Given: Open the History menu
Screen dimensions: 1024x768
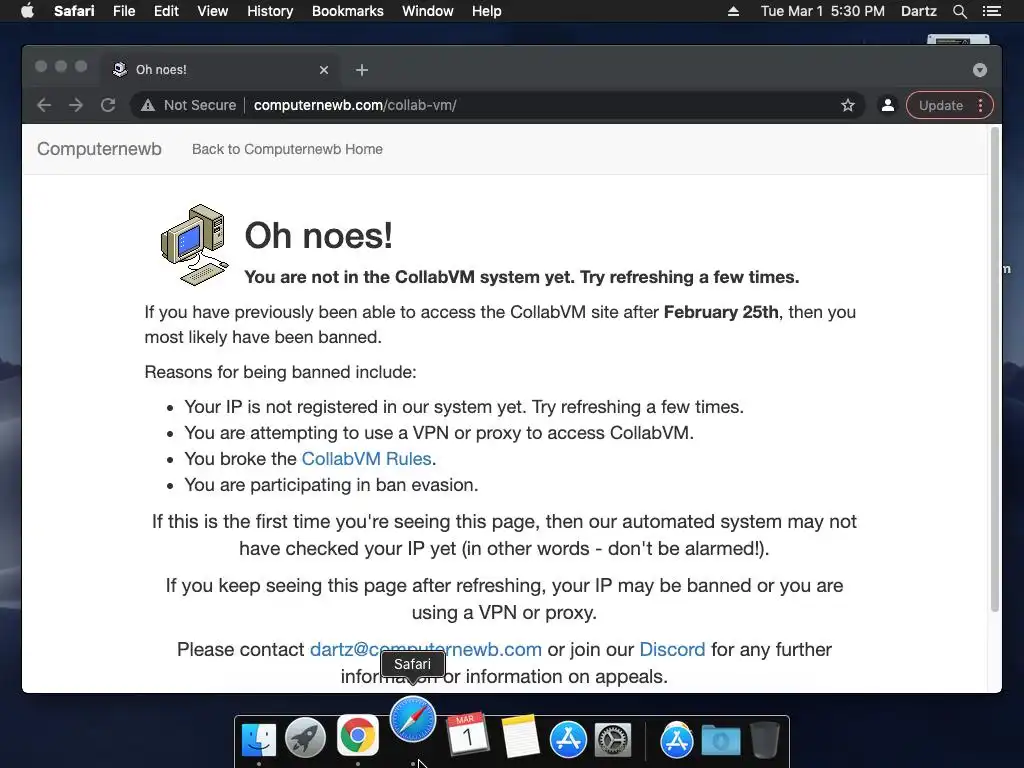Looking at the screenshot, I should coord(270,11).
